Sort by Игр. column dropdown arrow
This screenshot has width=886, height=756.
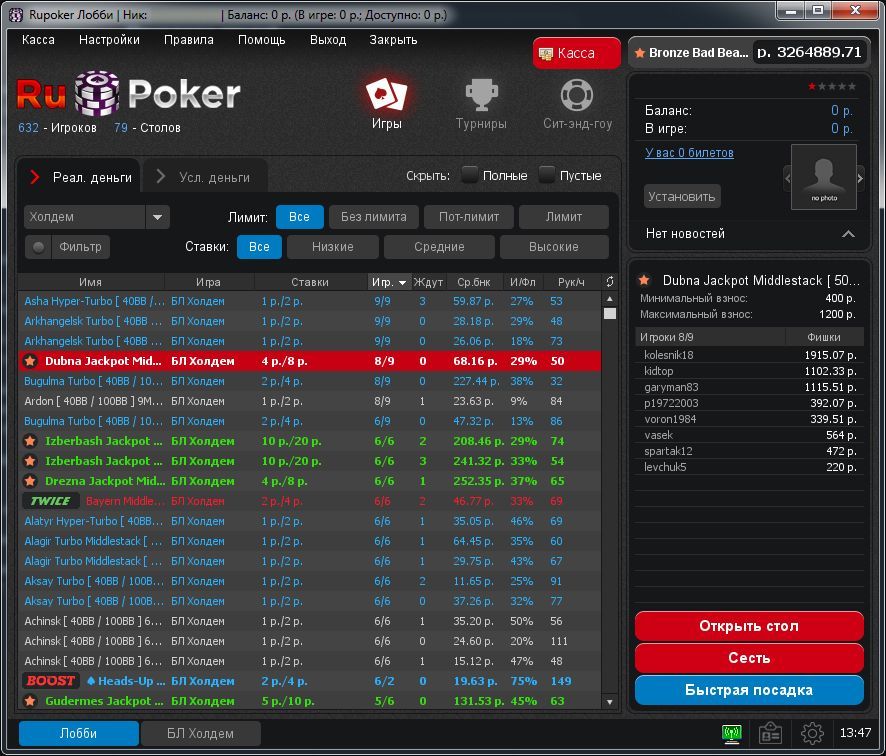tap(403, 283)
